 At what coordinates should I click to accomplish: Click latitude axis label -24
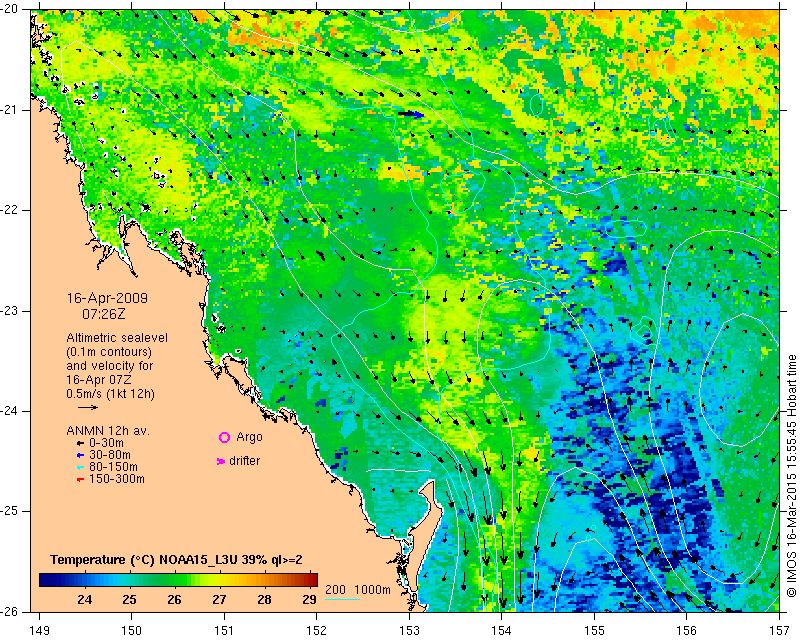coord(10,411)
